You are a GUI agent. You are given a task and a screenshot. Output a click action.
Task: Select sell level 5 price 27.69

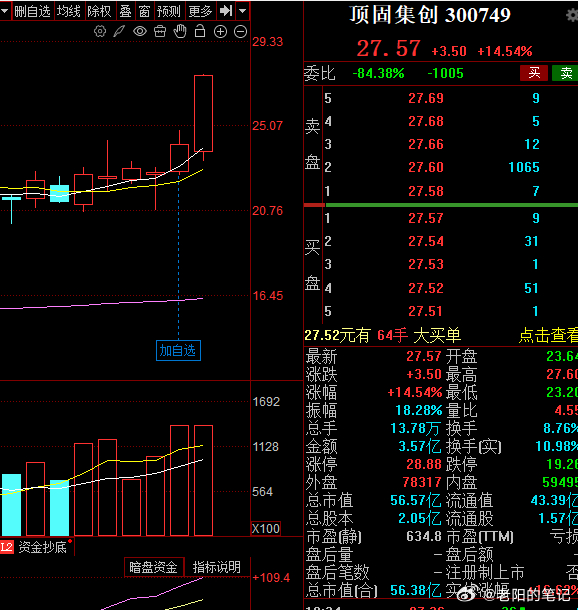pyautogui.click(x=426, y=98)
